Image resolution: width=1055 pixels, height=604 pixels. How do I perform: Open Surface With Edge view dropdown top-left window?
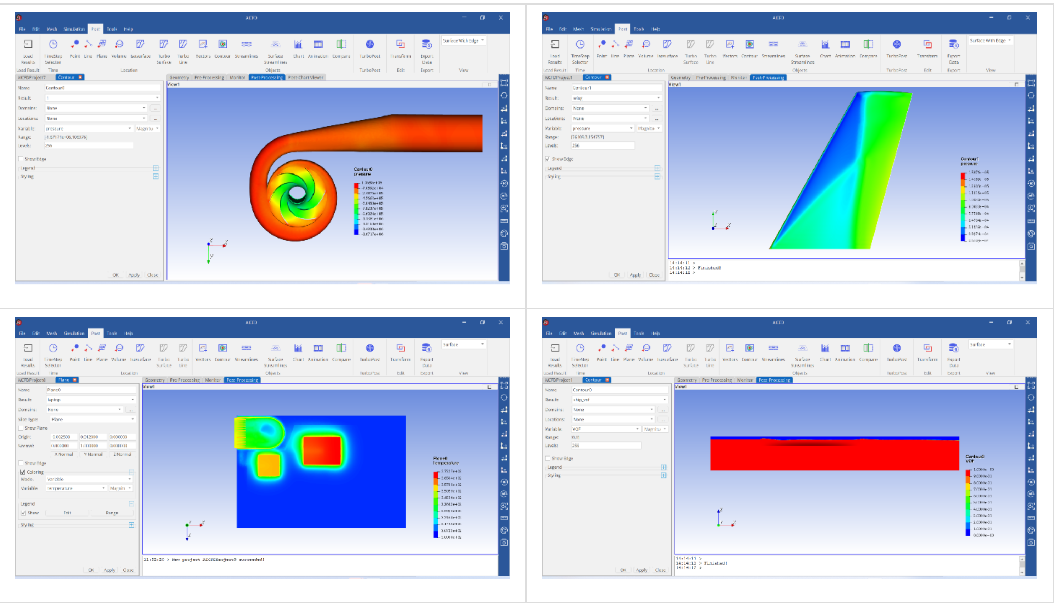tap(463, 41)
